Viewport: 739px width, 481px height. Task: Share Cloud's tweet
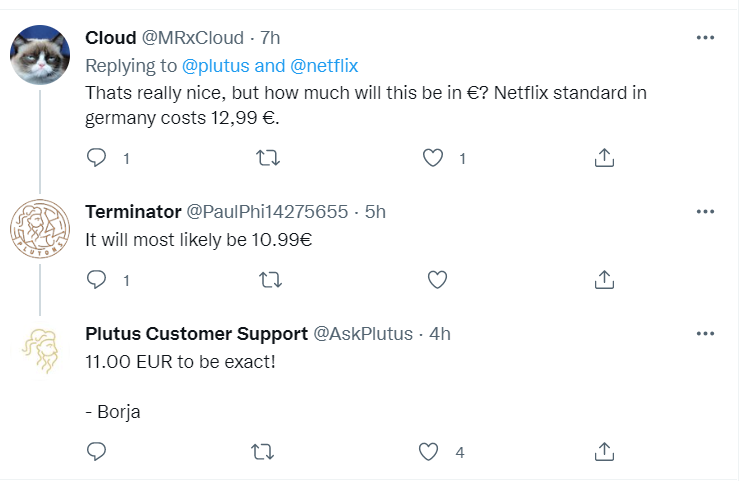click(x=604, y=158)
